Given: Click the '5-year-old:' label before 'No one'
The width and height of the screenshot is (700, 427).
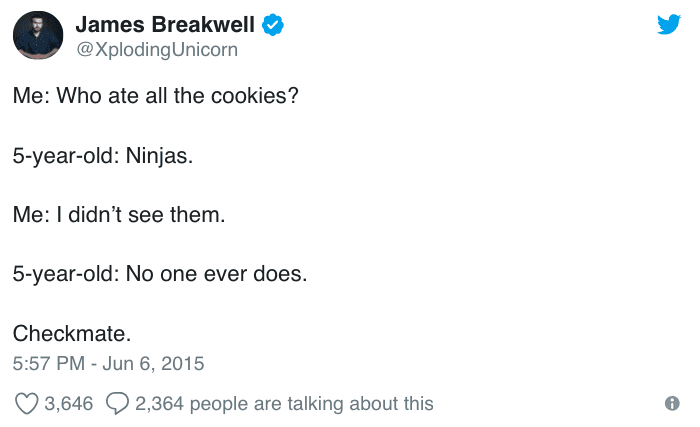Looking at the screenshot, I should (66, 274).
